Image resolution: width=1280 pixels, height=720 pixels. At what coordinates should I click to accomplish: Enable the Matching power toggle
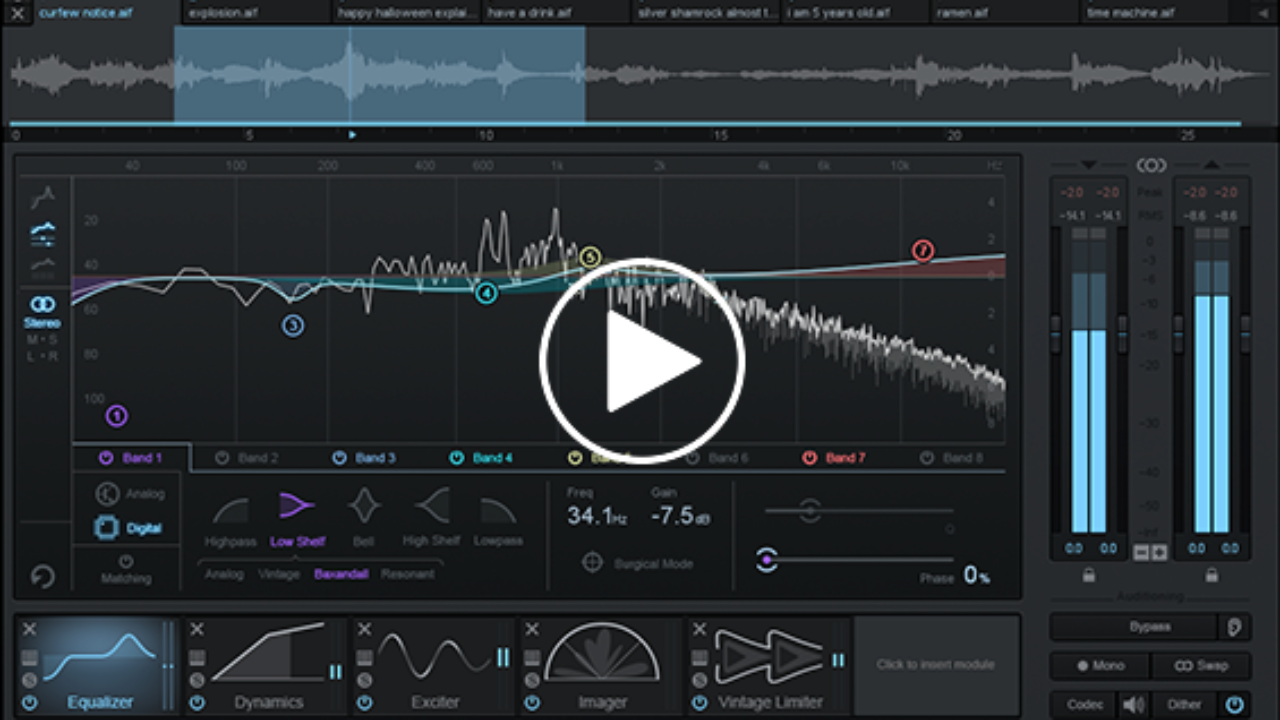coord(126,562)
